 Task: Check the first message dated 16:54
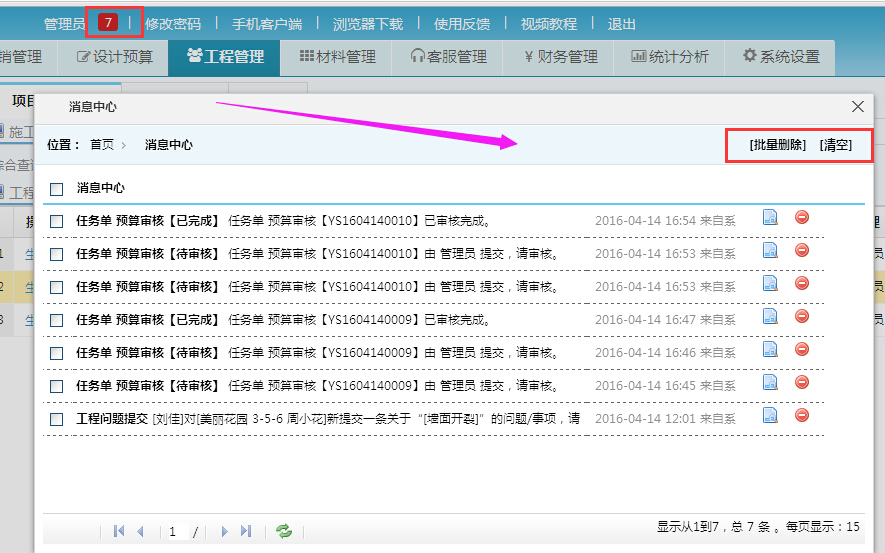(x=57, y=221)
